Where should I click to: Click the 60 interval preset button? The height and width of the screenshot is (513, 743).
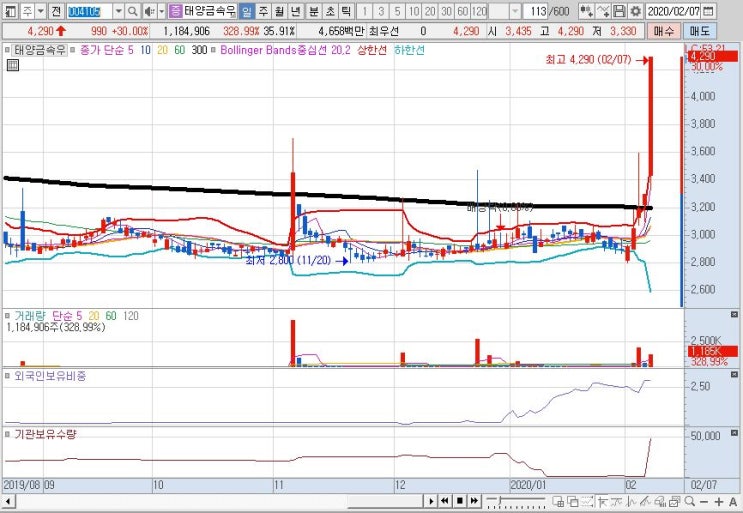pyautogui.click(x=462, y=11)
